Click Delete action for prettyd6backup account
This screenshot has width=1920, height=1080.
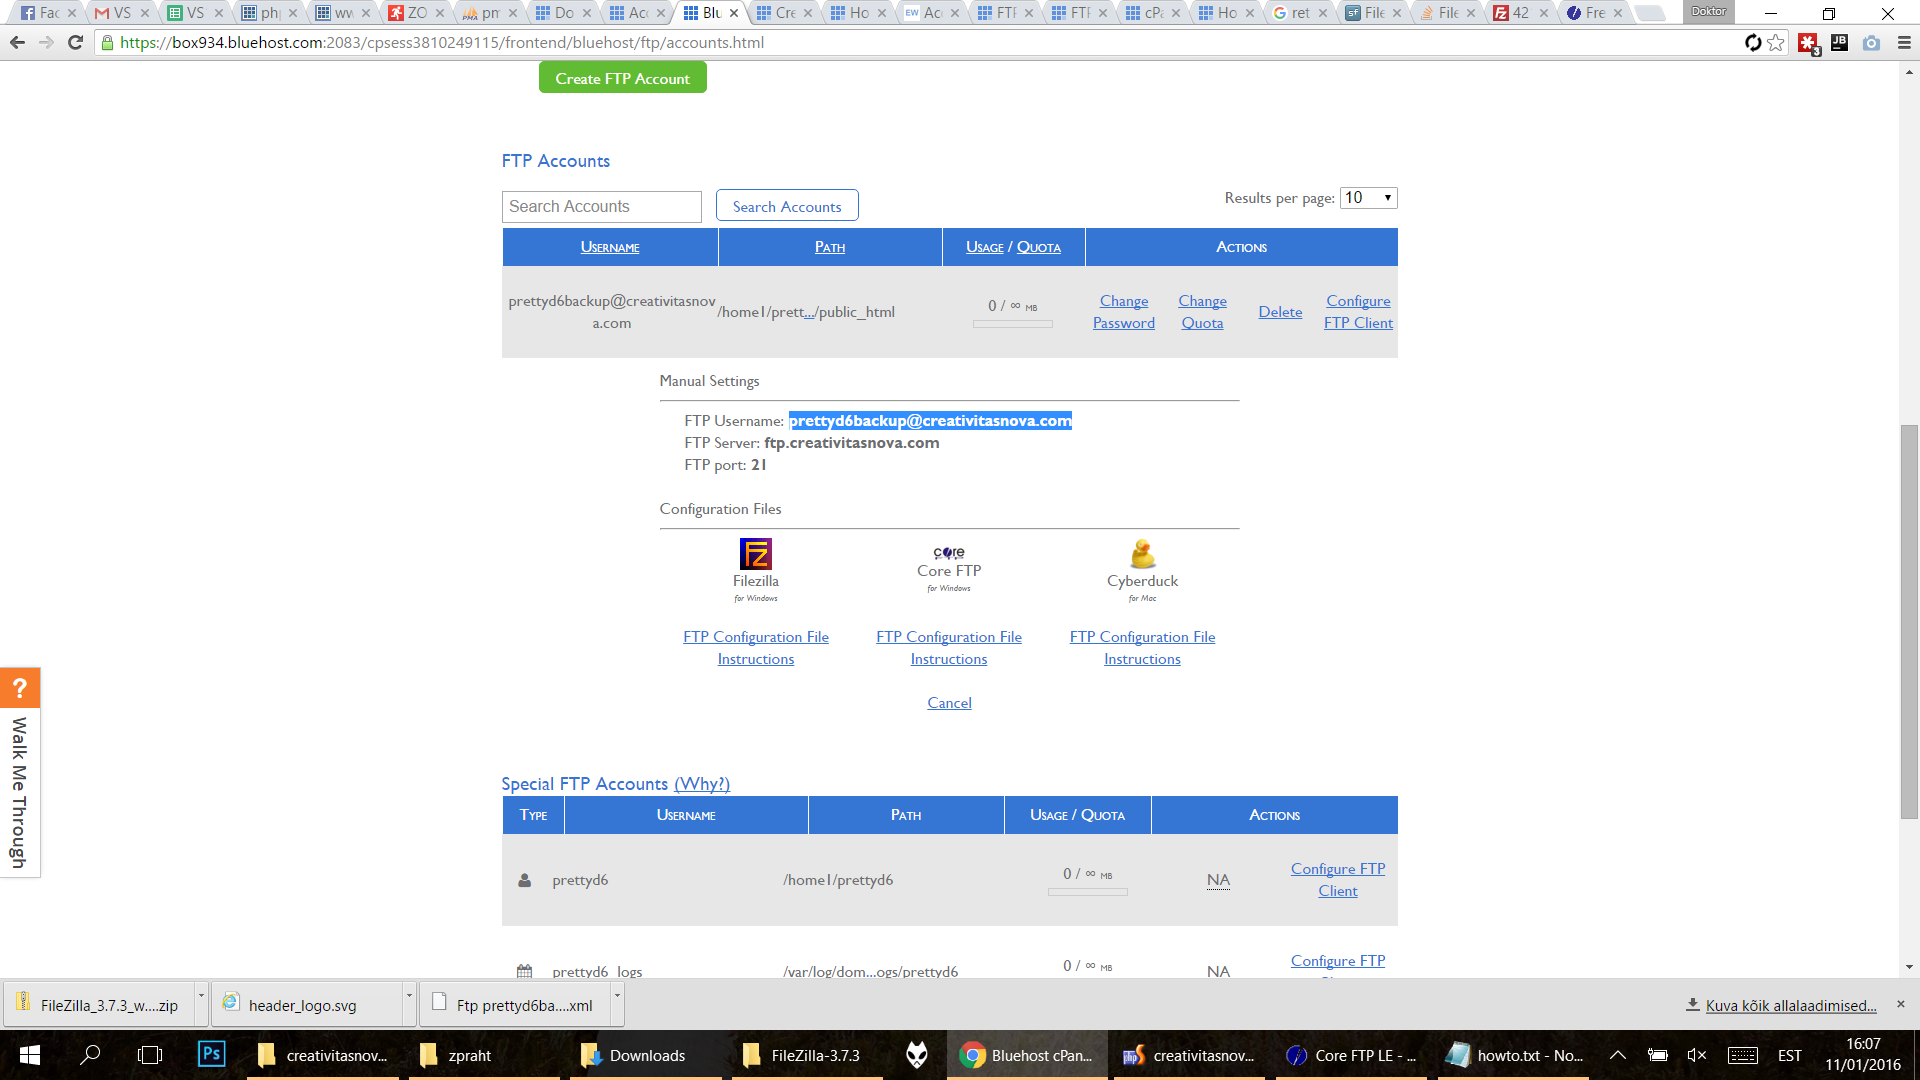[1278, 311]
